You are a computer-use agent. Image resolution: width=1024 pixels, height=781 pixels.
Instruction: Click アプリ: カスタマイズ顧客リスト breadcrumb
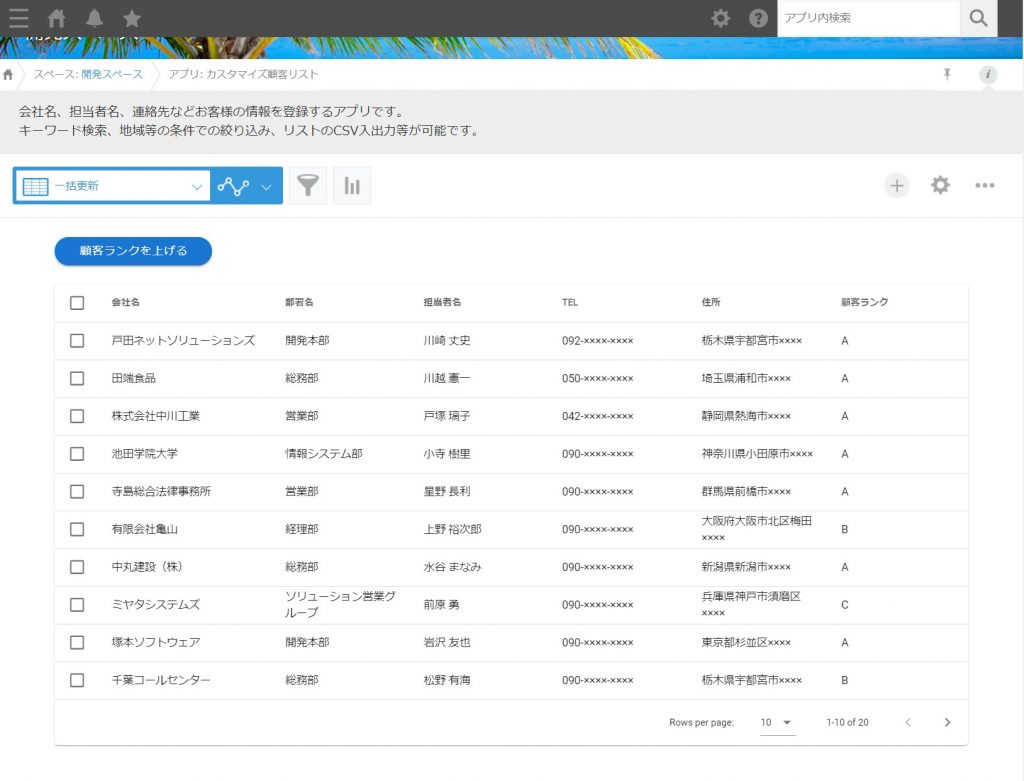(x=243, y=74)
